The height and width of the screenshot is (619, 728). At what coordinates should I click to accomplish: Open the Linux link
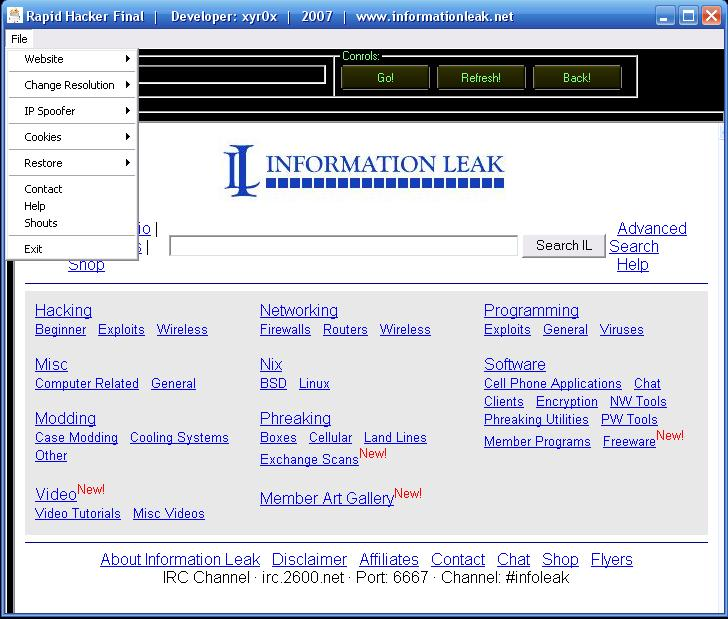pyautogui.click(x=314, y=384)
